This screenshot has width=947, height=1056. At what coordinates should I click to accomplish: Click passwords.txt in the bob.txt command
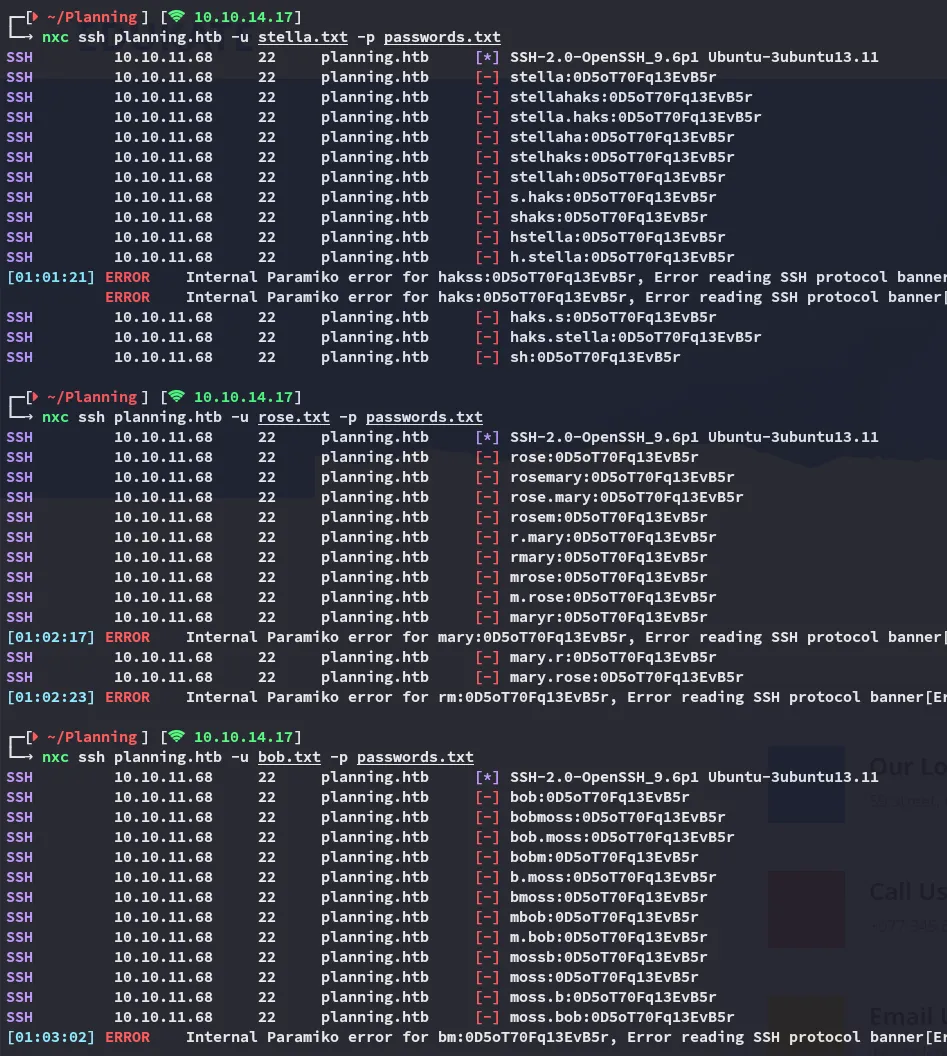point(415,757)
